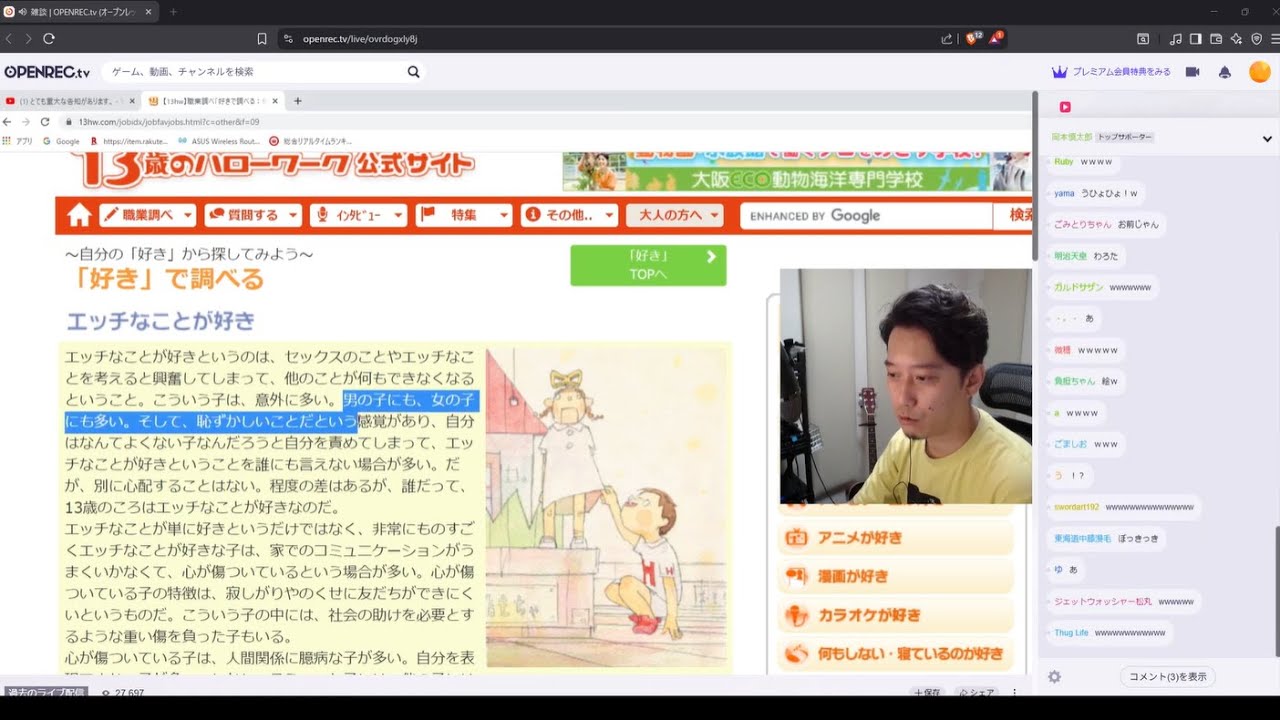Focus the ENHANCED BY Google search field

pos(865,215)
